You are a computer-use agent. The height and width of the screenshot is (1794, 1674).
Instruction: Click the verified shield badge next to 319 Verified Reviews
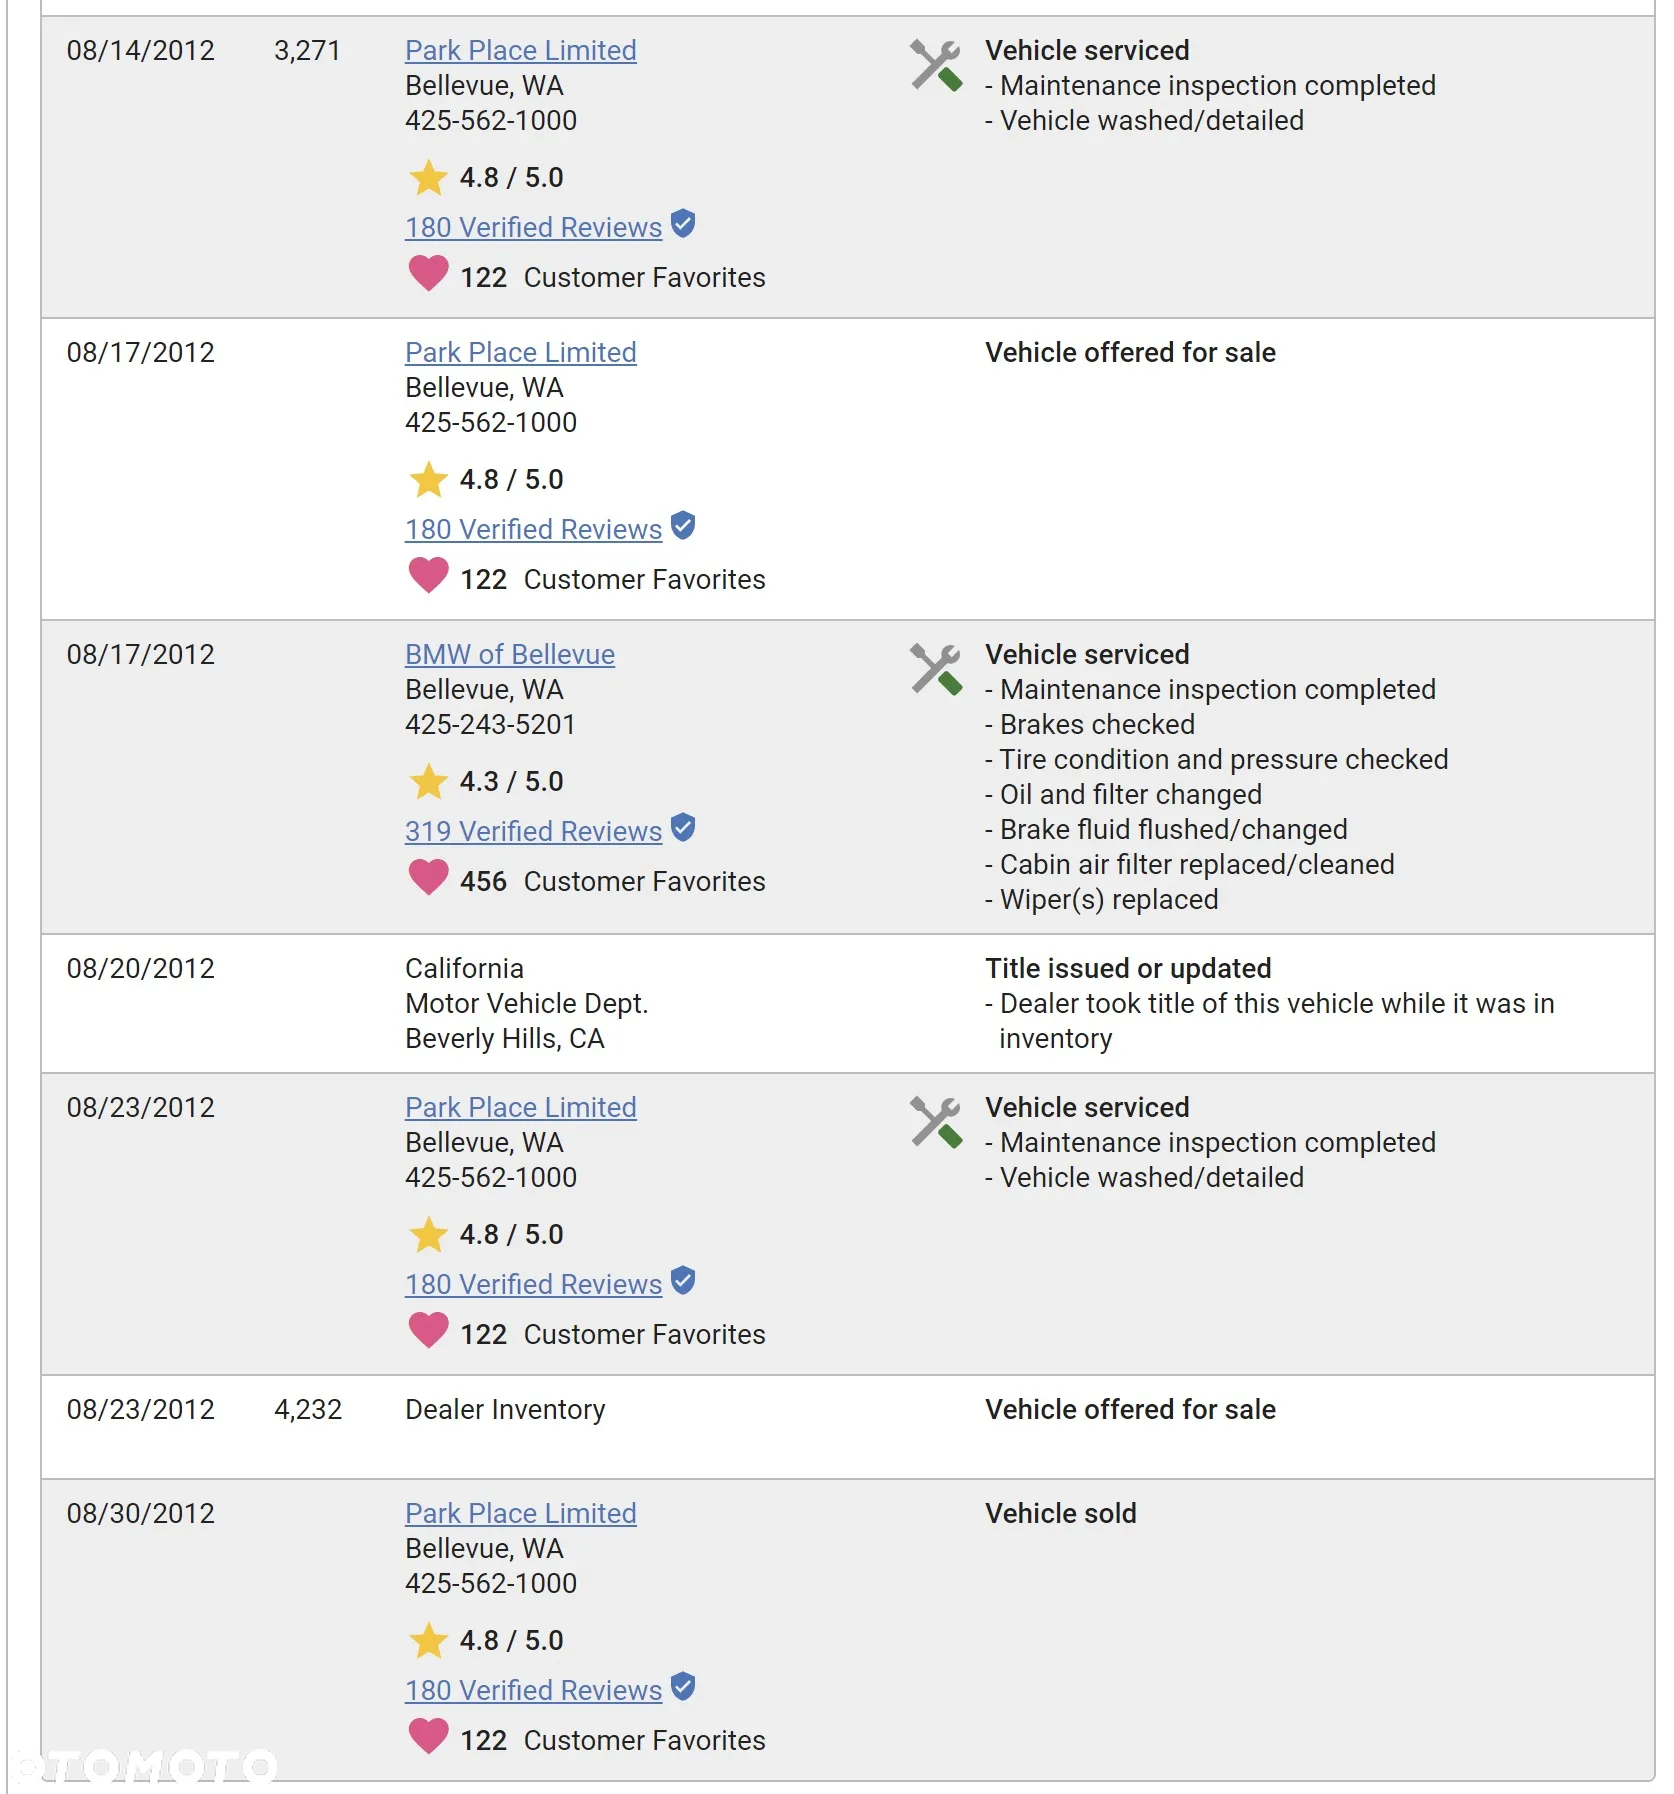tap(683, 828)
